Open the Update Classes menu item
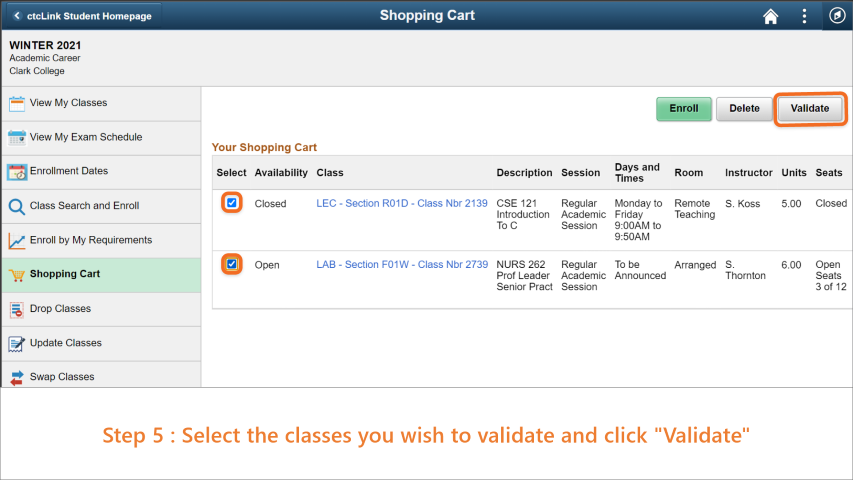The width and height of the screenshot is (853, 480). 101,343
